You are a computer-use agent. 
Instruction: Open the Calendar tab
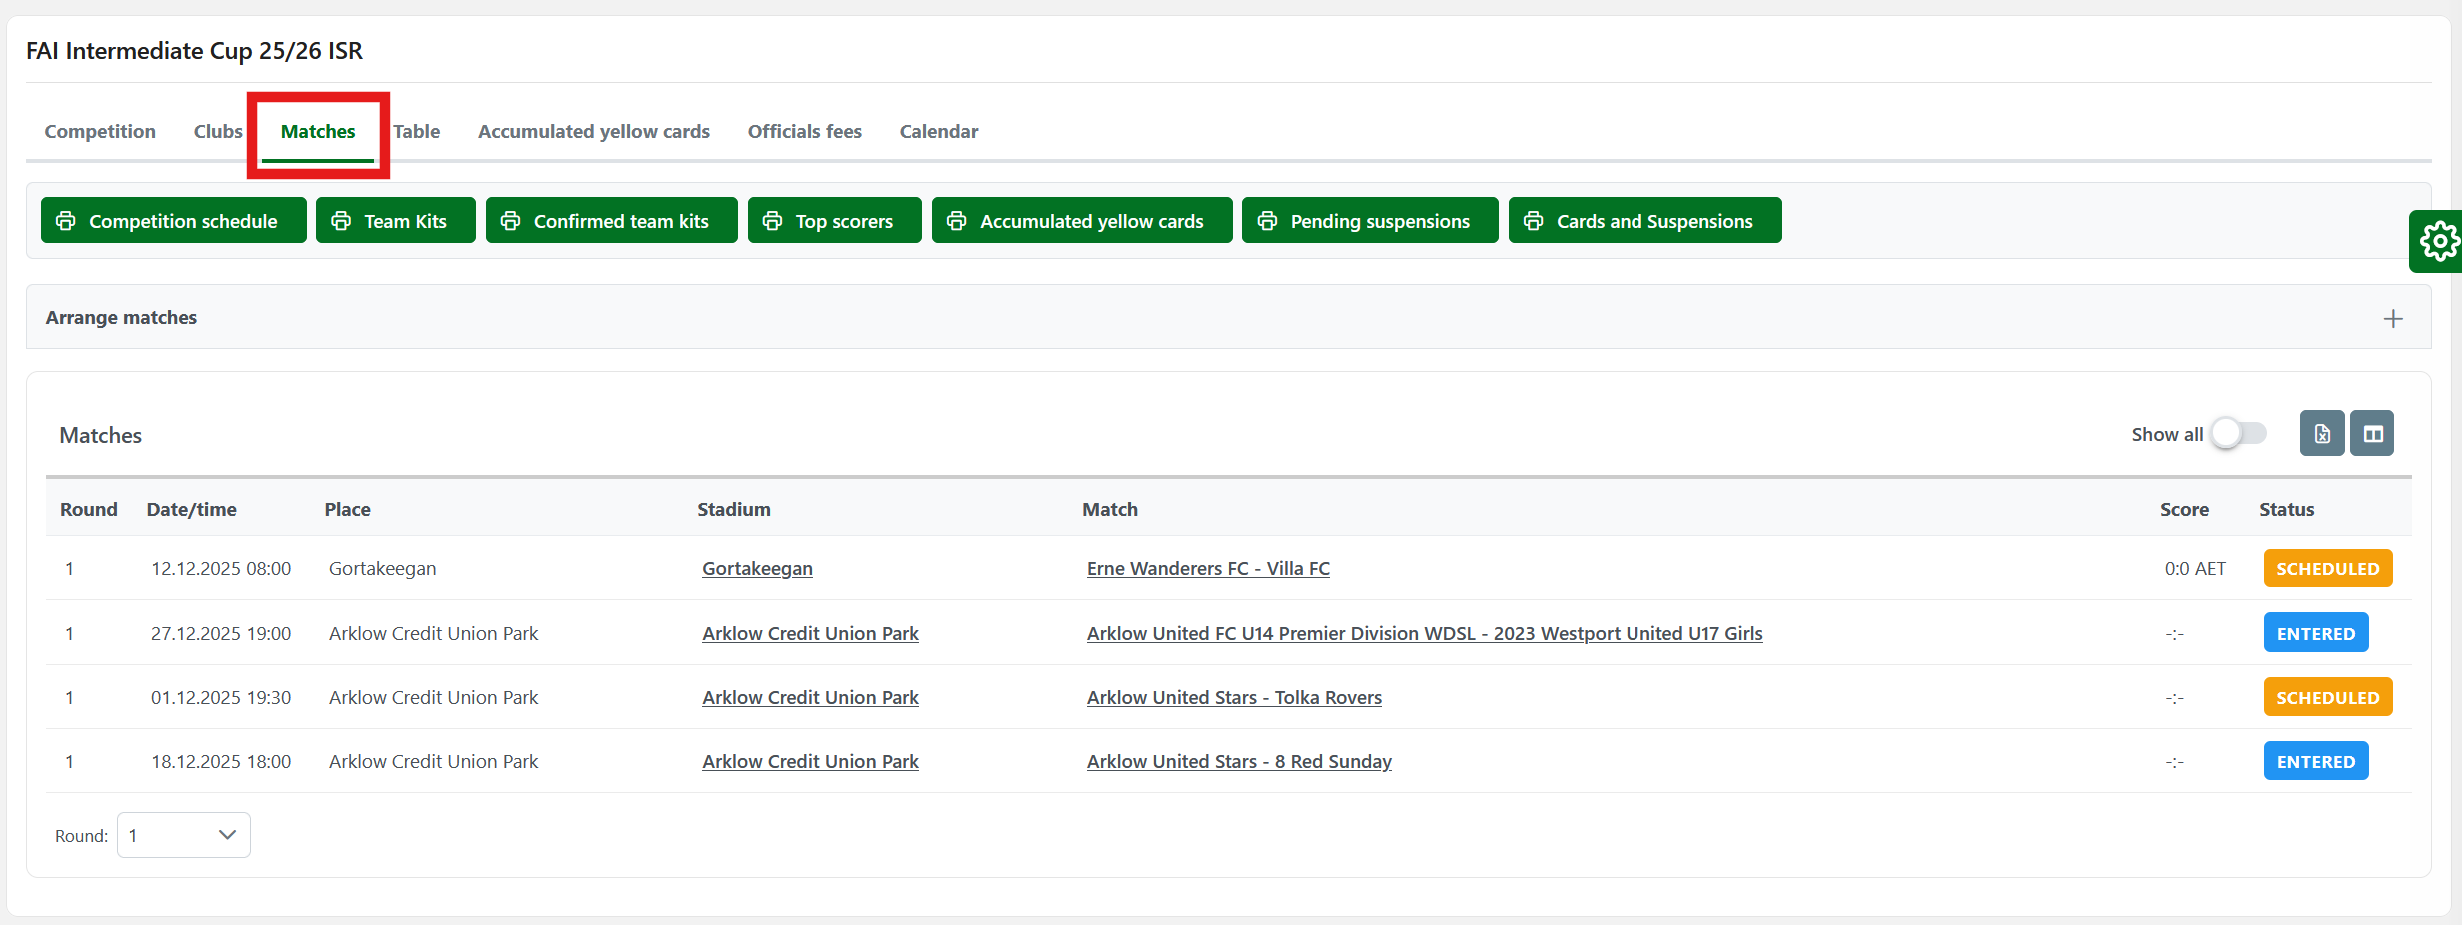[x=938, y=132]
